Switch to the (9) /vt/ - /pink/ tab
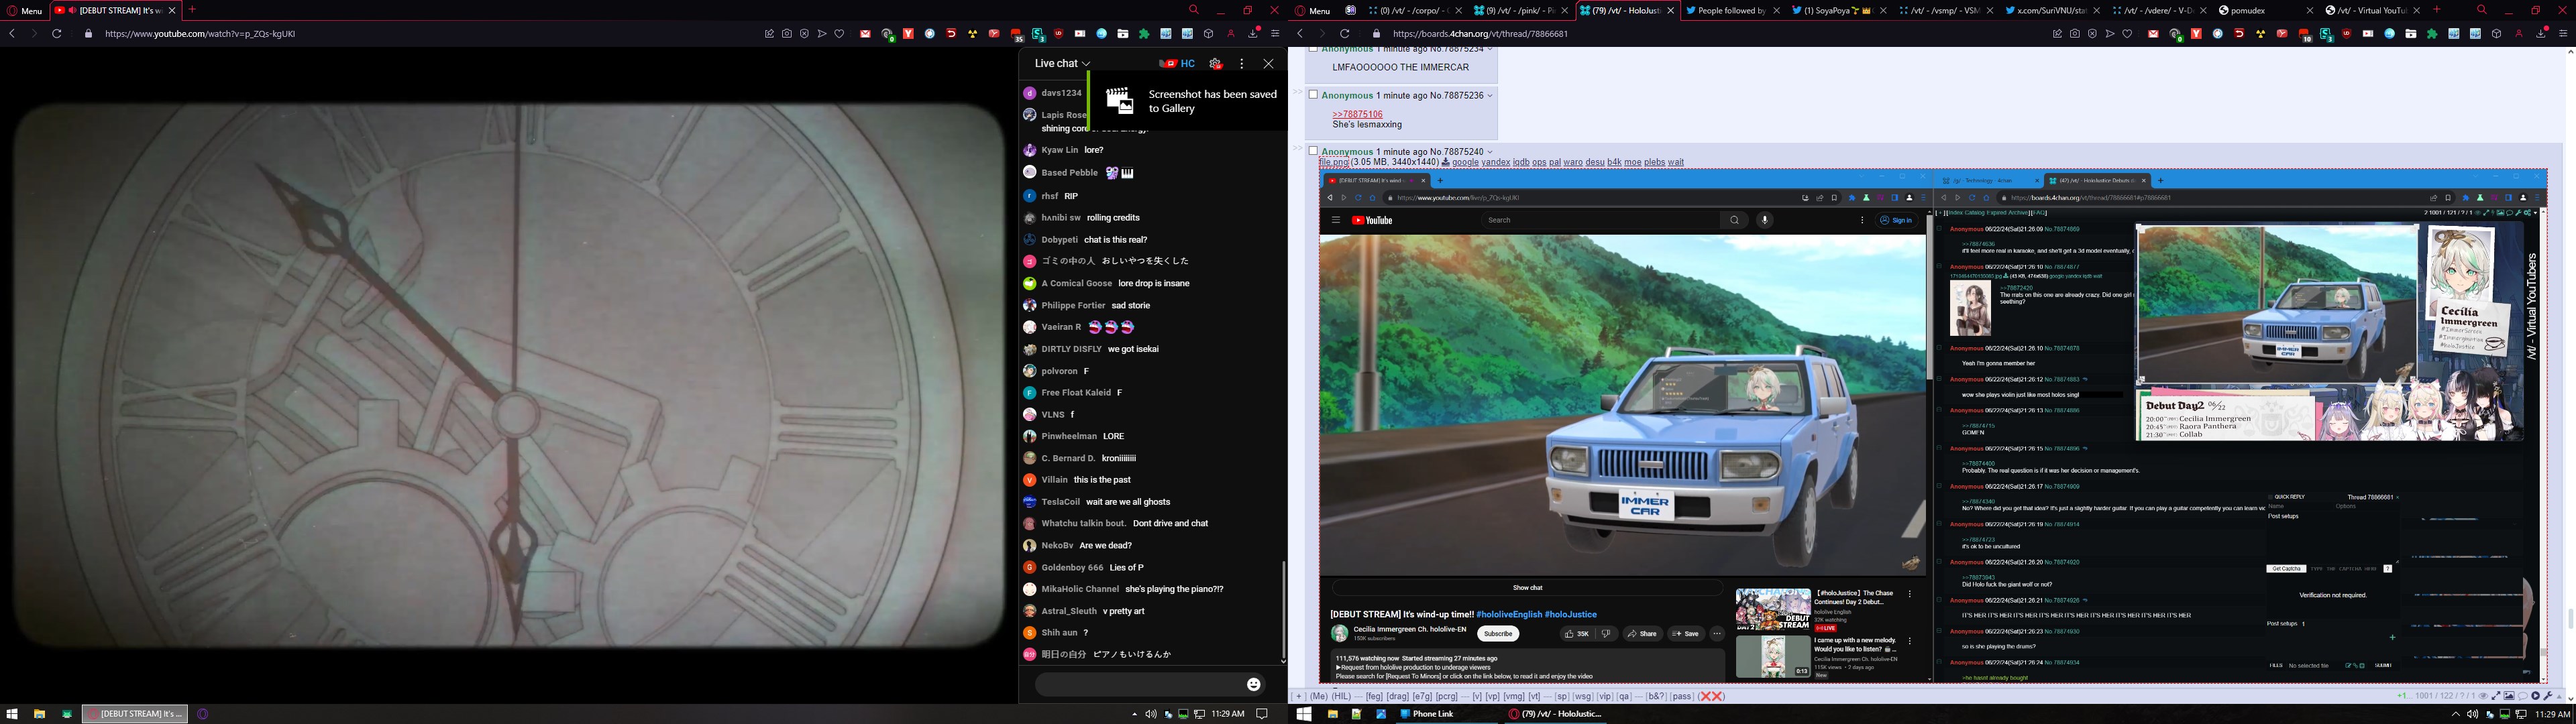Image resolution: width=2576 pixels, height=724 pixels. click(1520, 10)
